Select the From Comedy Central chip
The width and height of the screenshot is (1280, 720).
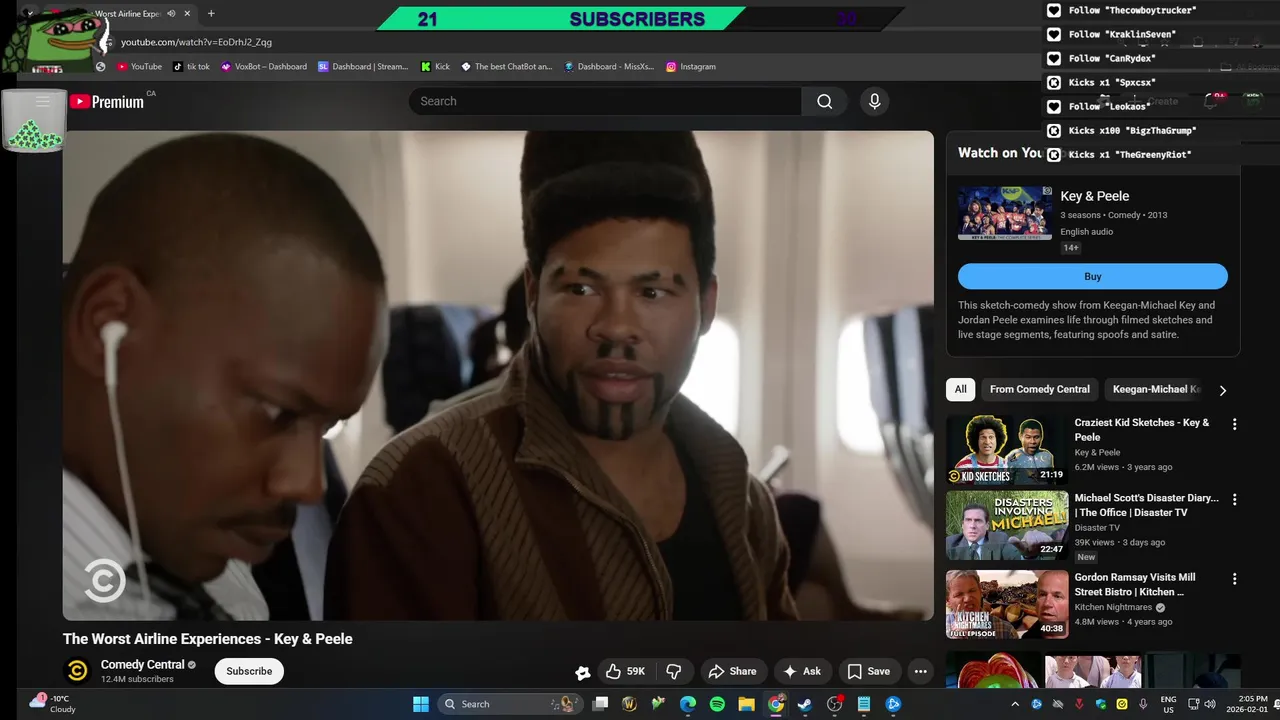coord(1040,390)
